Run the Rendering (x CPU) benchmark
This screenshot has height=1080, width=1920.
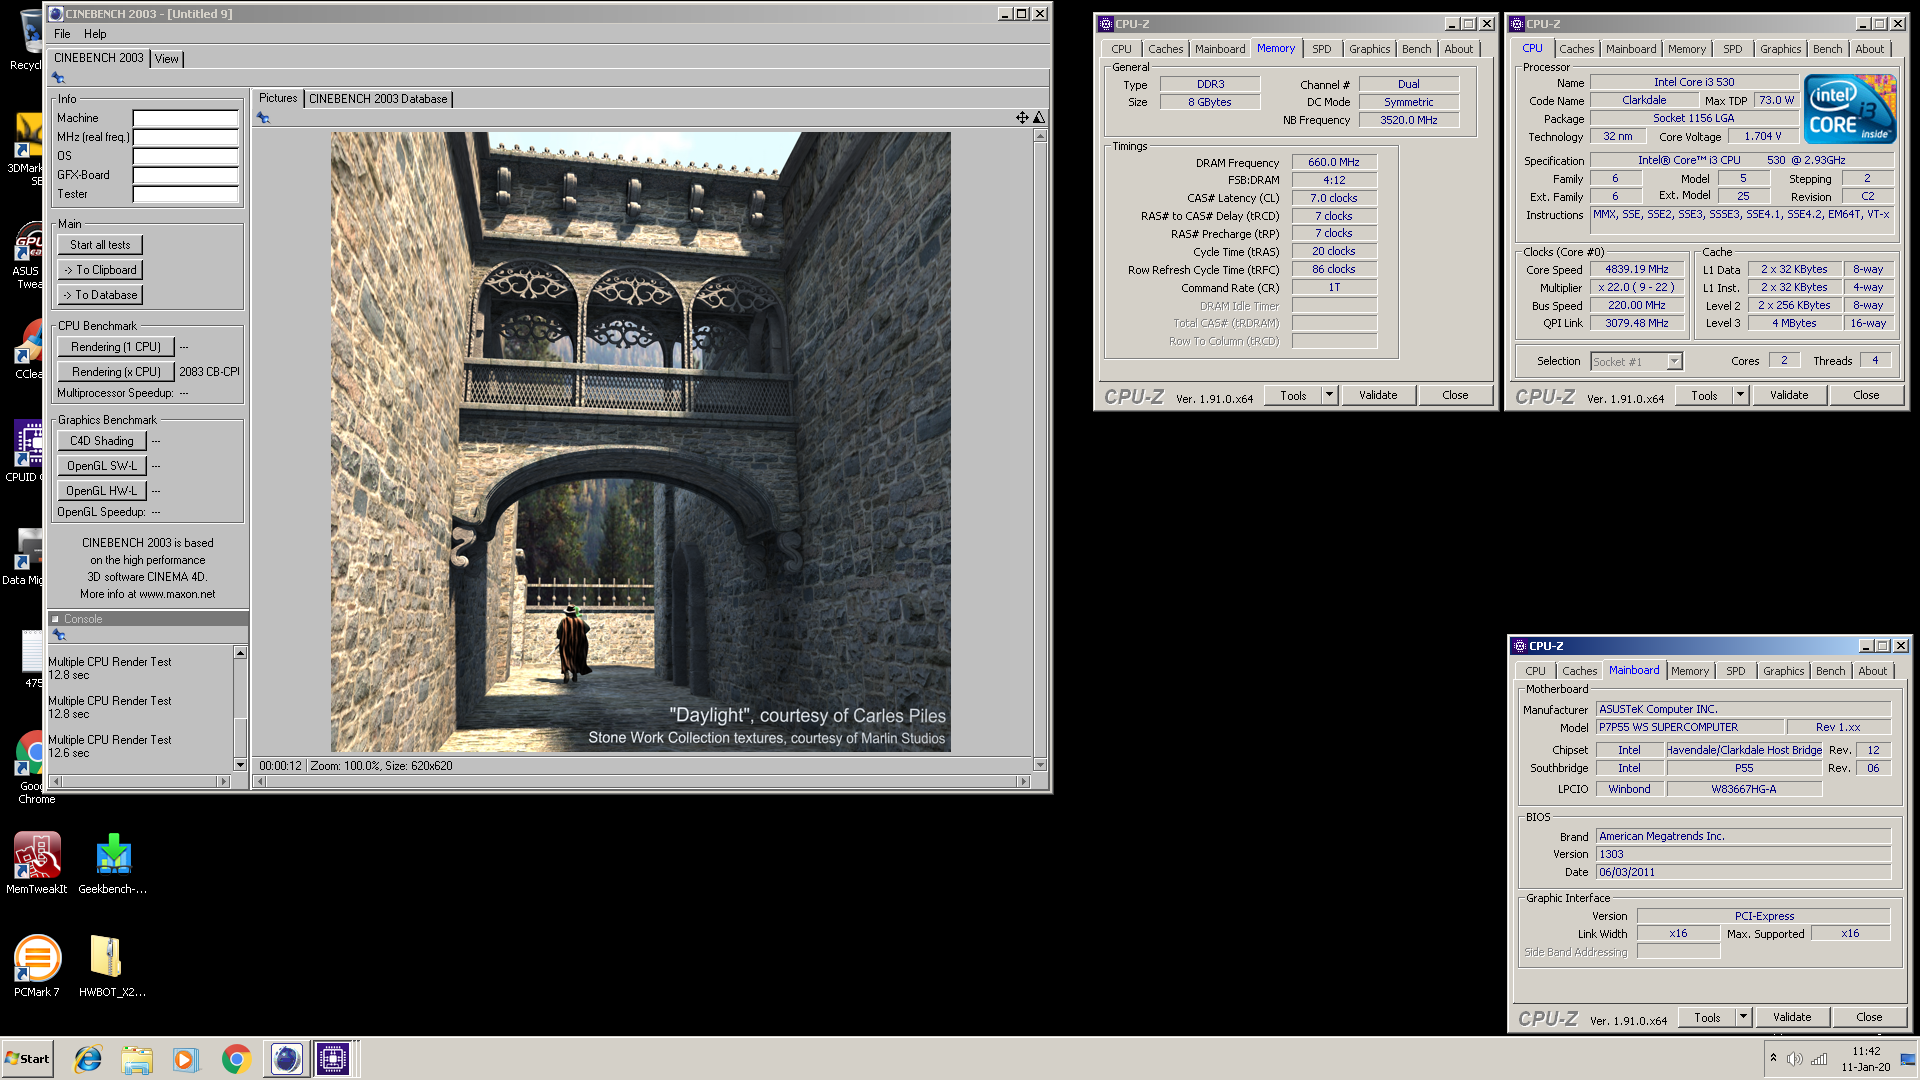(x=116, y=372)
